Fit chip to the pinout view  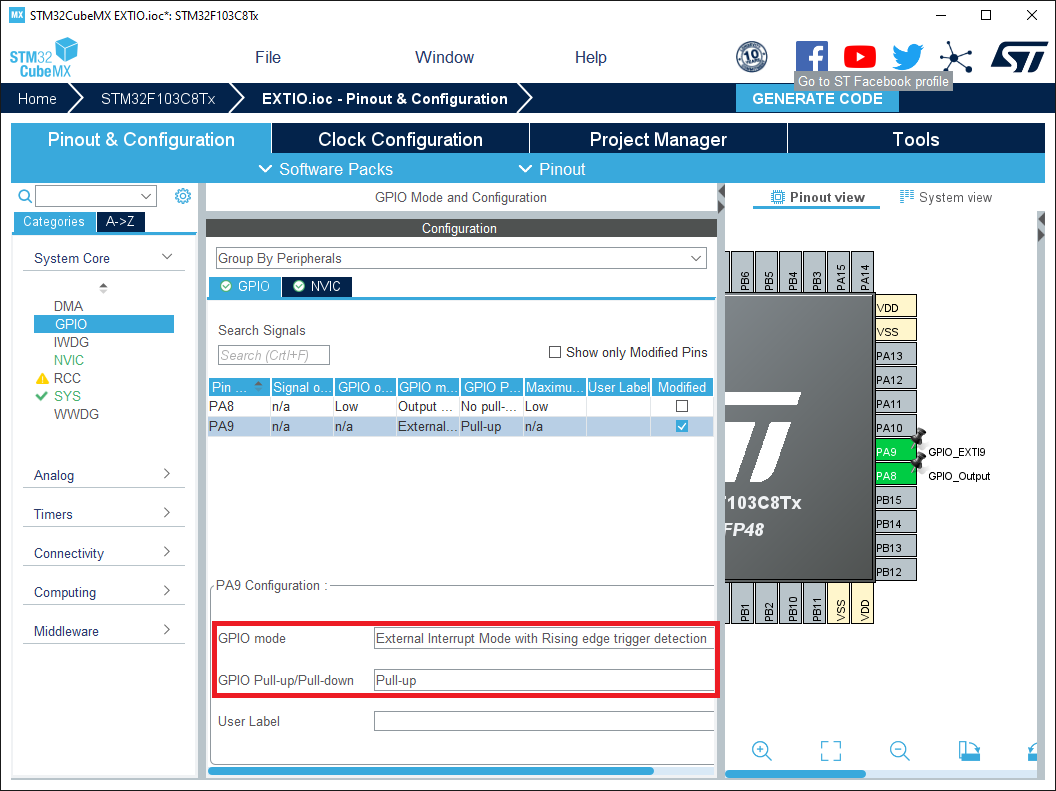tap(831, 751)
